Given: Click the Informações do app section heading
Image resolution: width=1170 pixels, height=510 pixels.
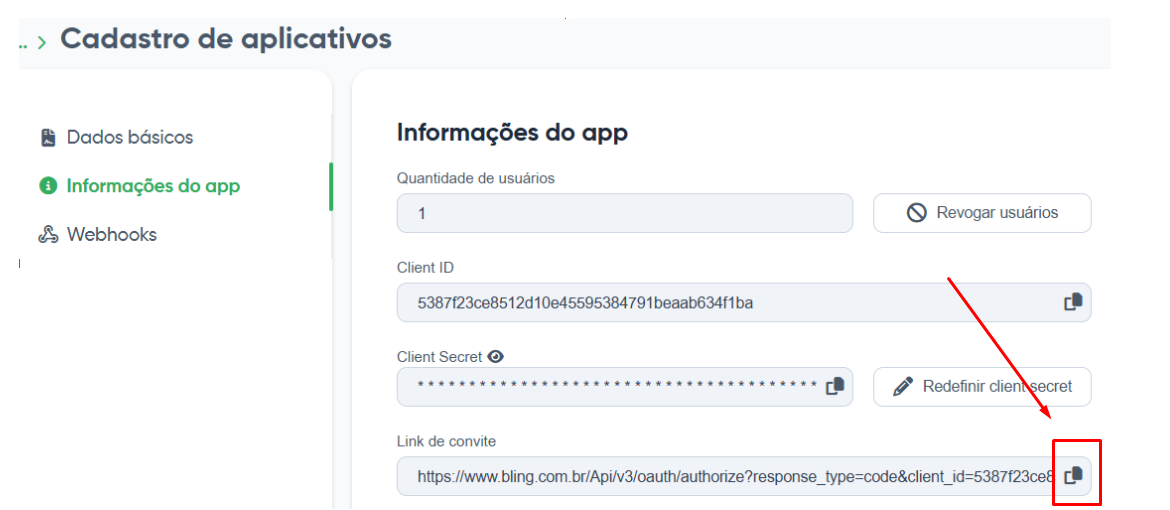Looking at the screenshot, I should 513,132.
